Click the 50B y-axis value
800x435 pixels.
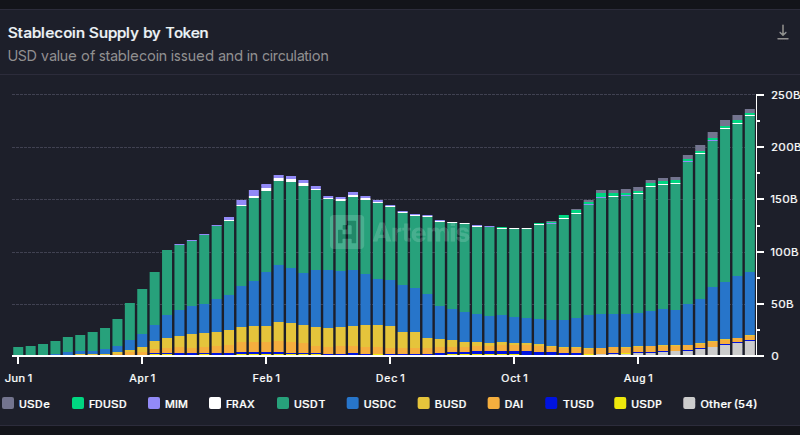click(782, 304)
